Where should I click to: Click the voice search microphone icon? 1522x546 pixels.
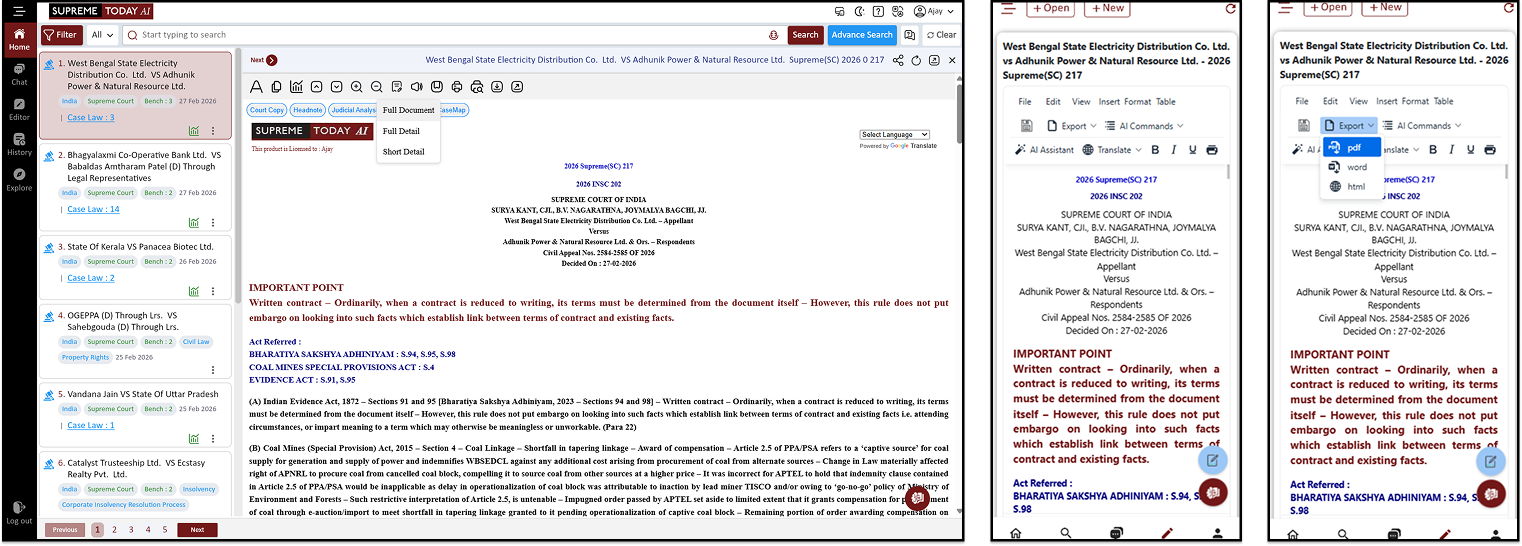coord(774,35)
